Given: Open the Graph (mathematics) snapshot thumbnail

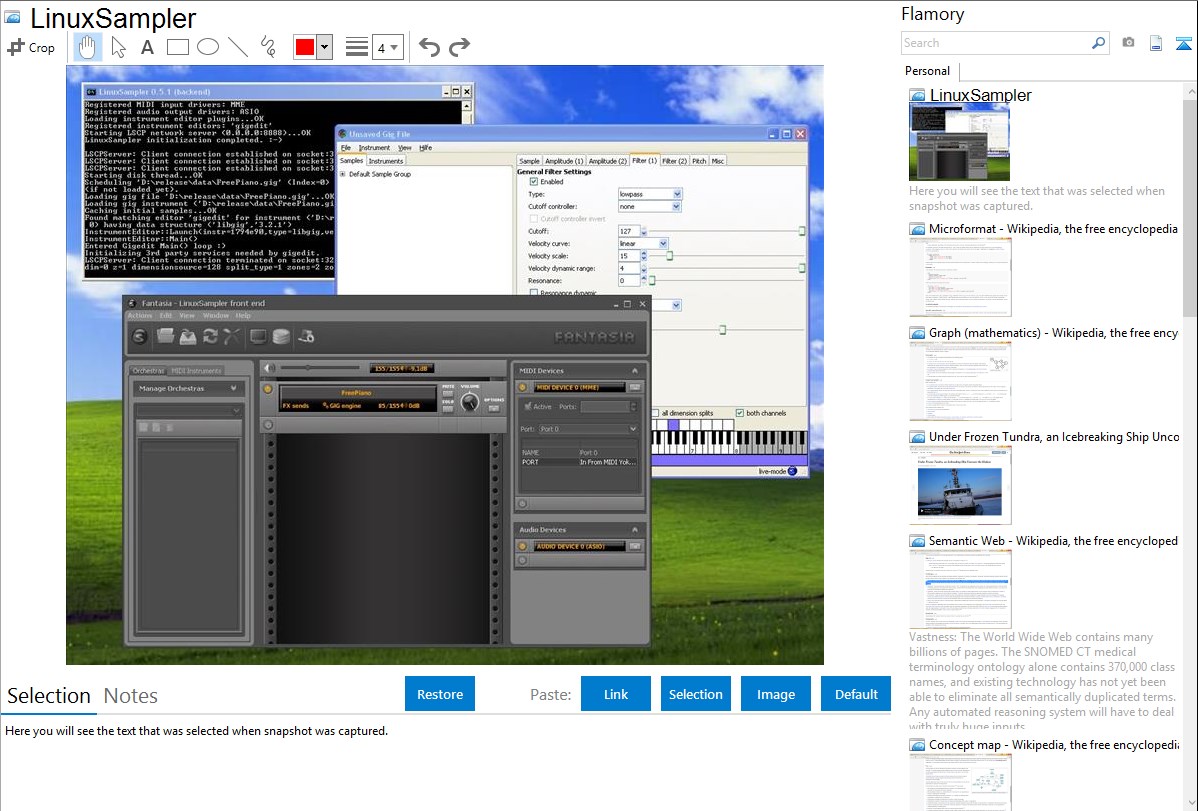Looking at the screenshot, I should click(960, 381).
